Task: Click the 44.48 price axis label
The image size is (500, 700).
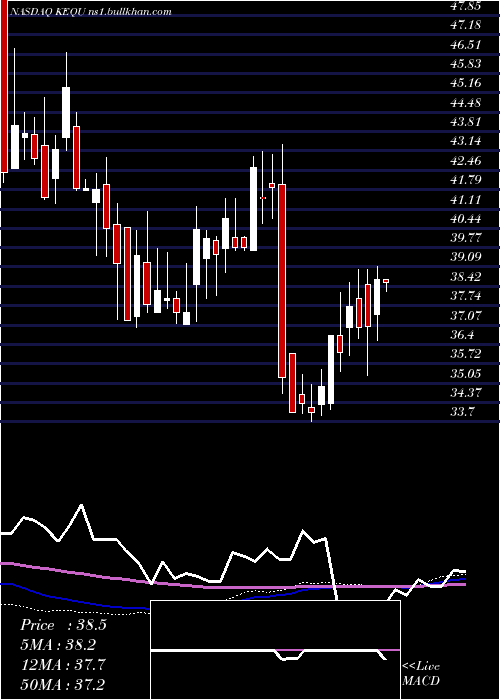Action: pos(467,102)
